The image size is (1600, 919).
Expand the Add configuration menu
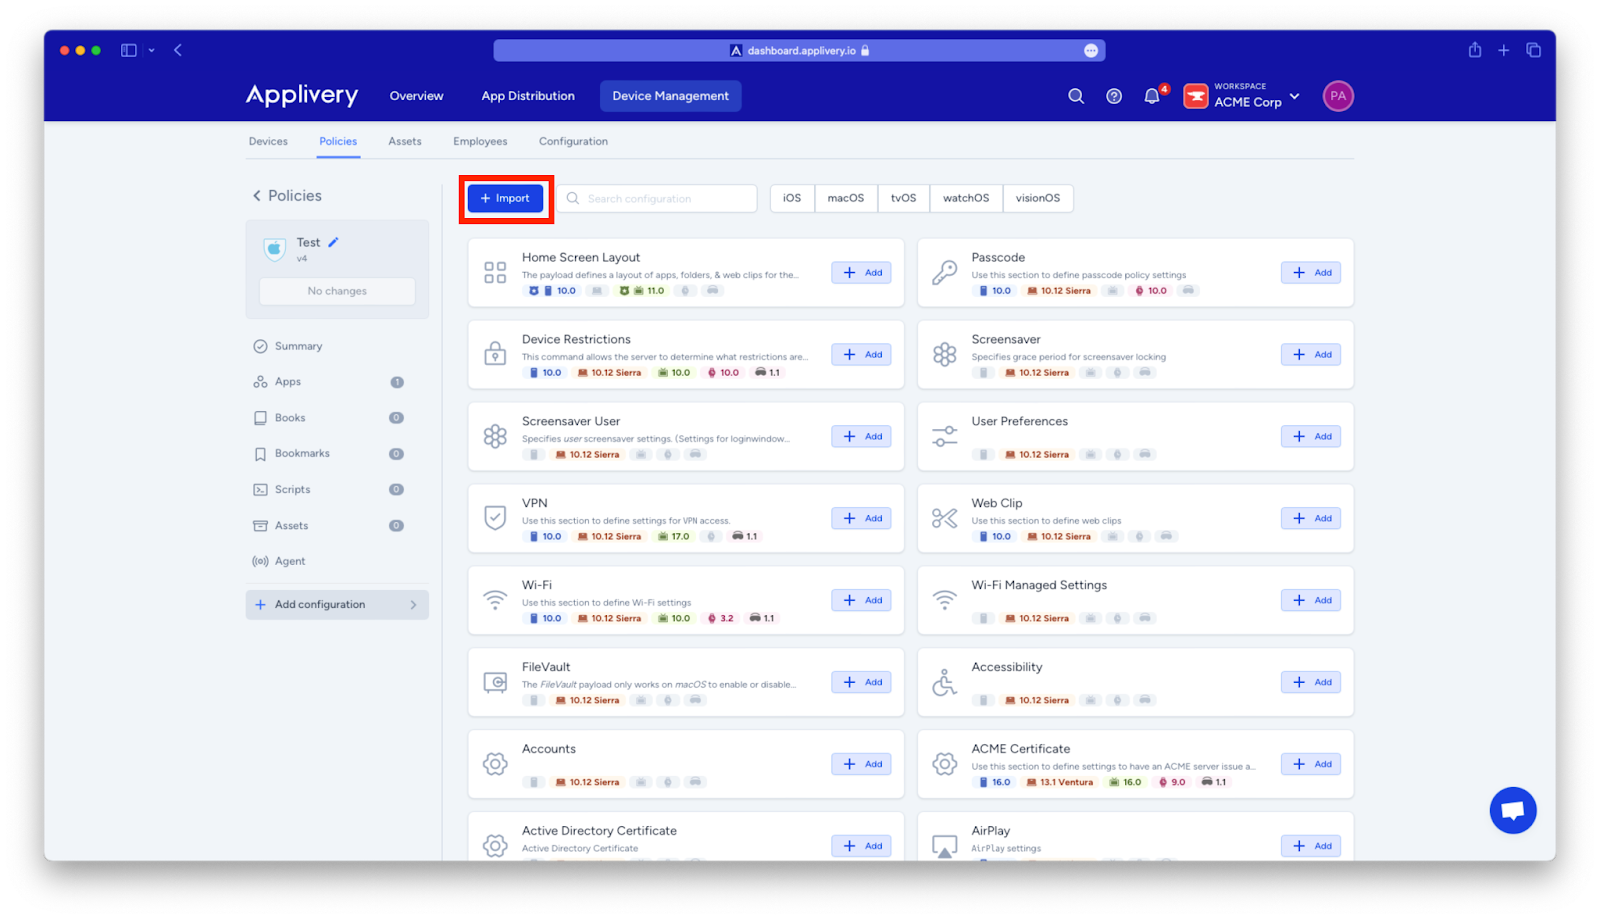tap(337, 604)
